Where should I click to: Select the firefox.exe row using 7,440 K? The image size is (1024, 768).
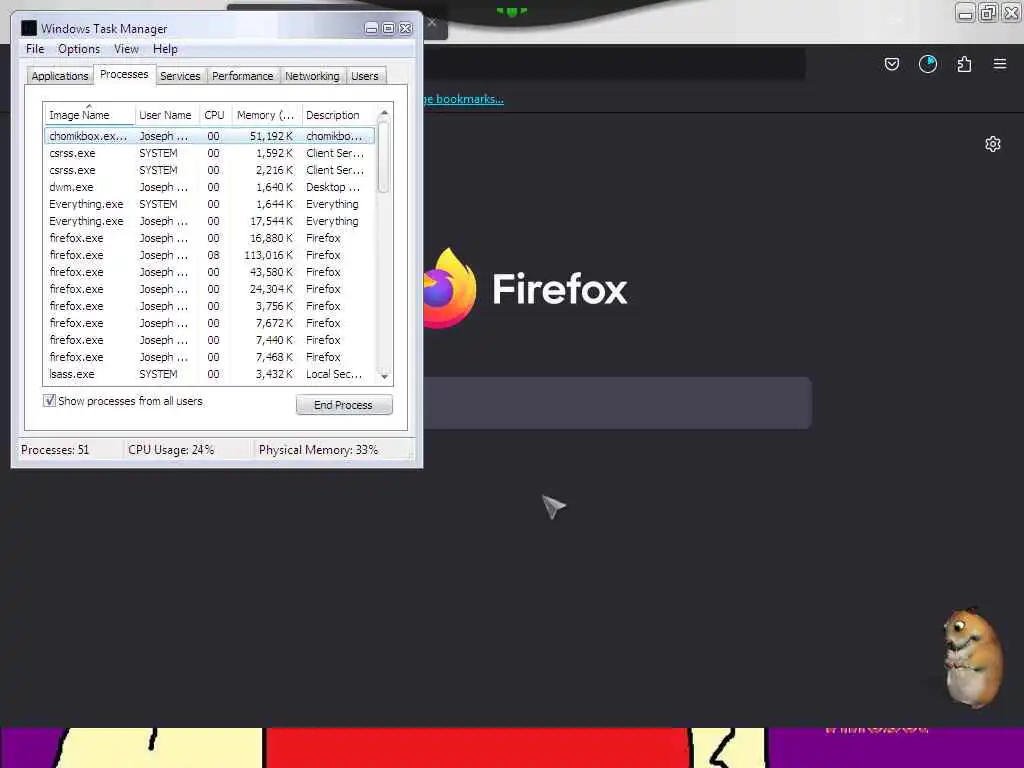coord(210,340)
